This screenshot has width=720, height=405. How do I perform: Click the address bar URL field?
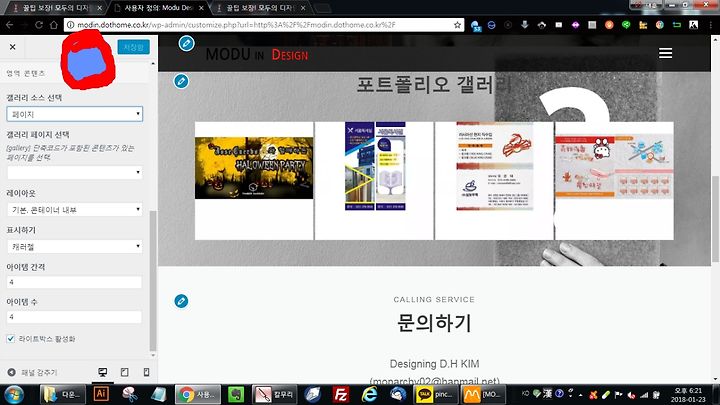tap(264, 25)
